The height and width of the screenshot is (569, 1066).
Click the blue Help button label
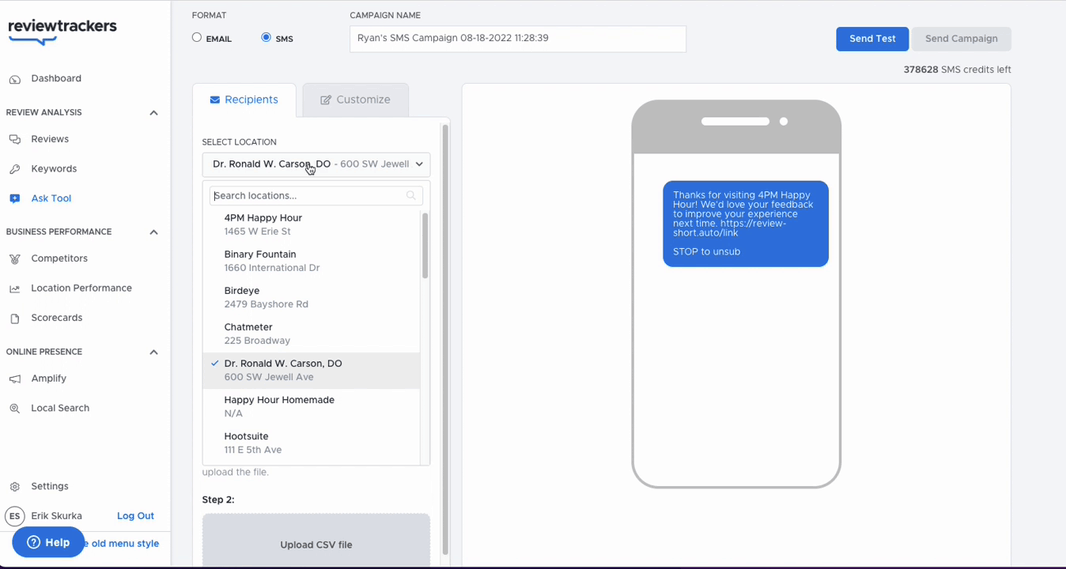click(58, 542)
